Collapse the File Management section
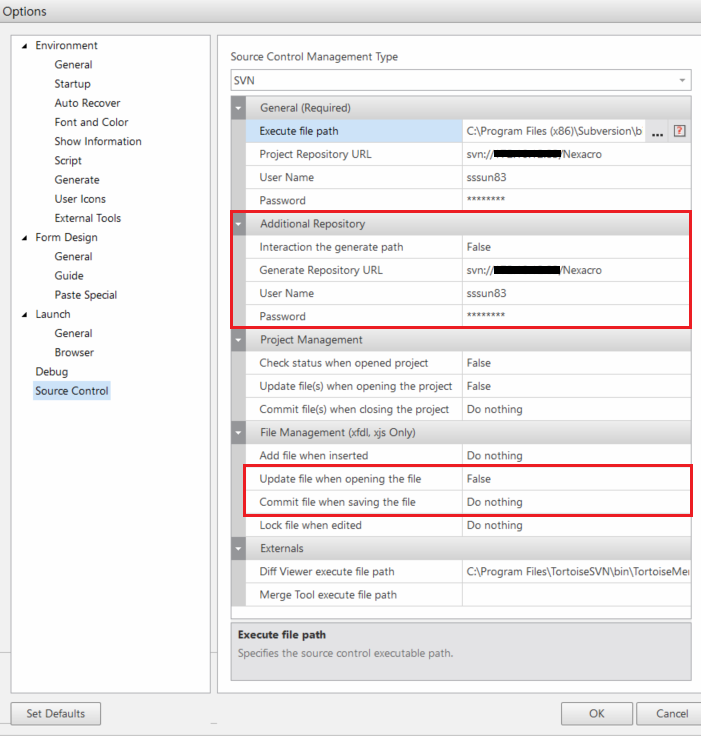This screenshot has height=736, width=701. [239, 433]
